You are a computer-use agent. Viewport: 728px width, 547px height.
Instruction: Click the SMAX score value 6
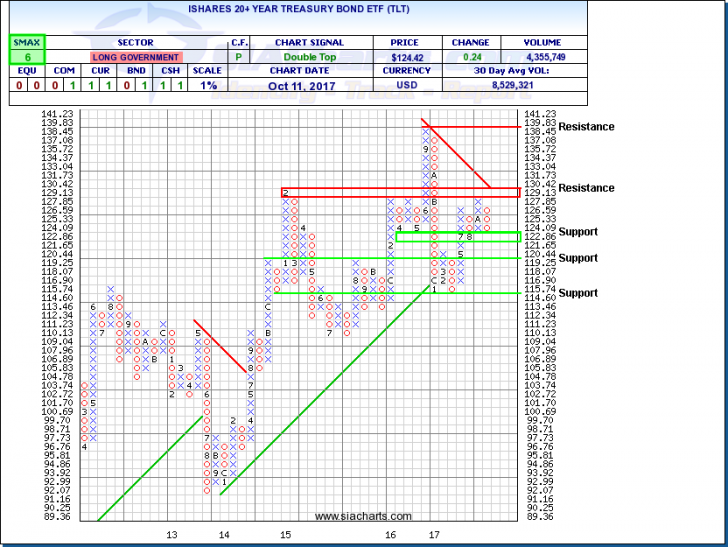(x=21, y=59)
